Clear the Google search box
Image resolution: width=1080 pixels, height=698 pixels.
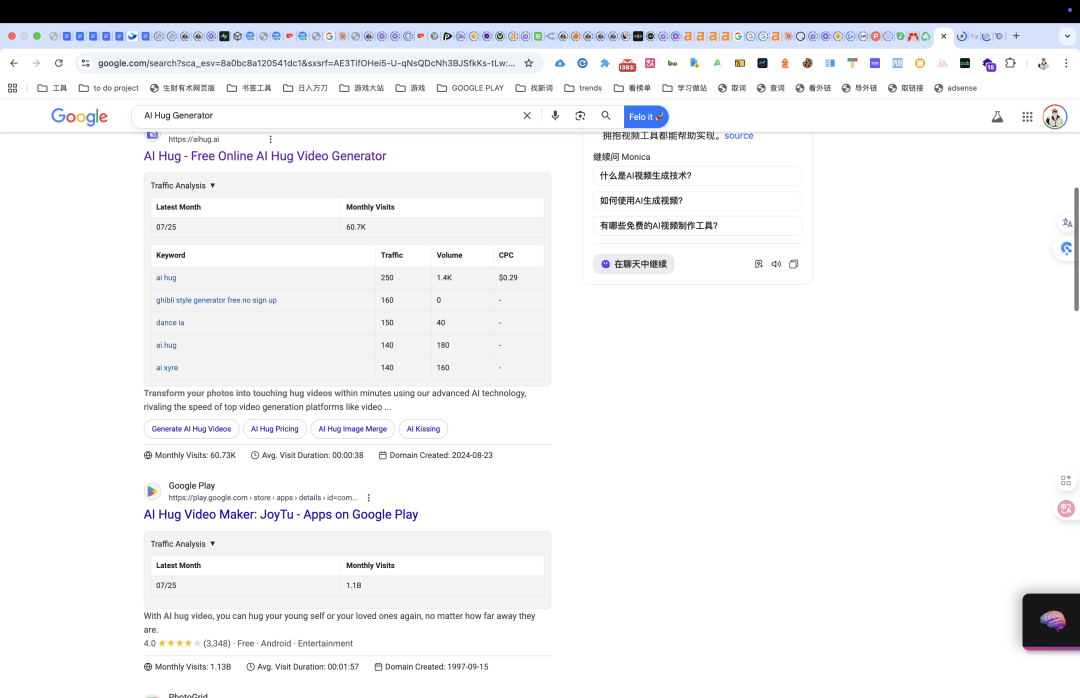527,116
